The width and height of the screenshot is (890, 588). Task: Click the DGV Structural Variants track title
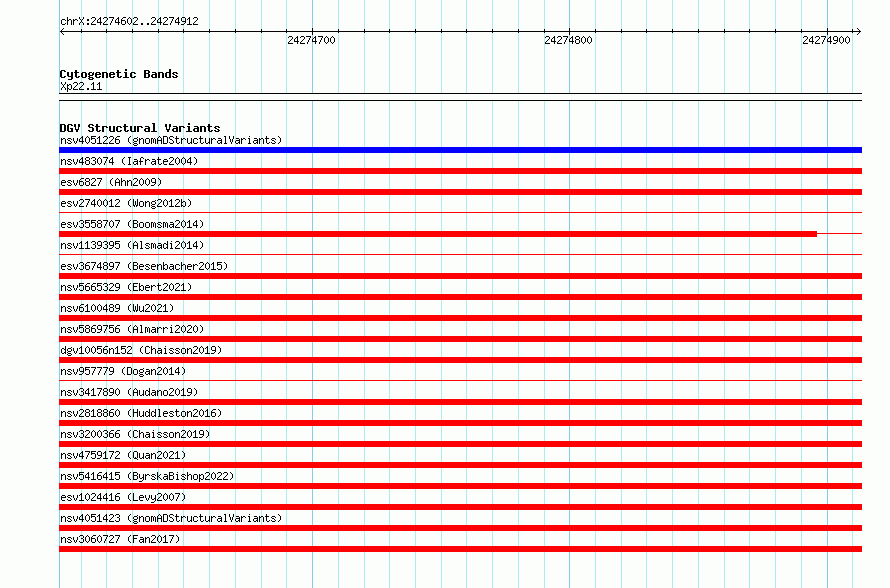(x=140, y=128)
